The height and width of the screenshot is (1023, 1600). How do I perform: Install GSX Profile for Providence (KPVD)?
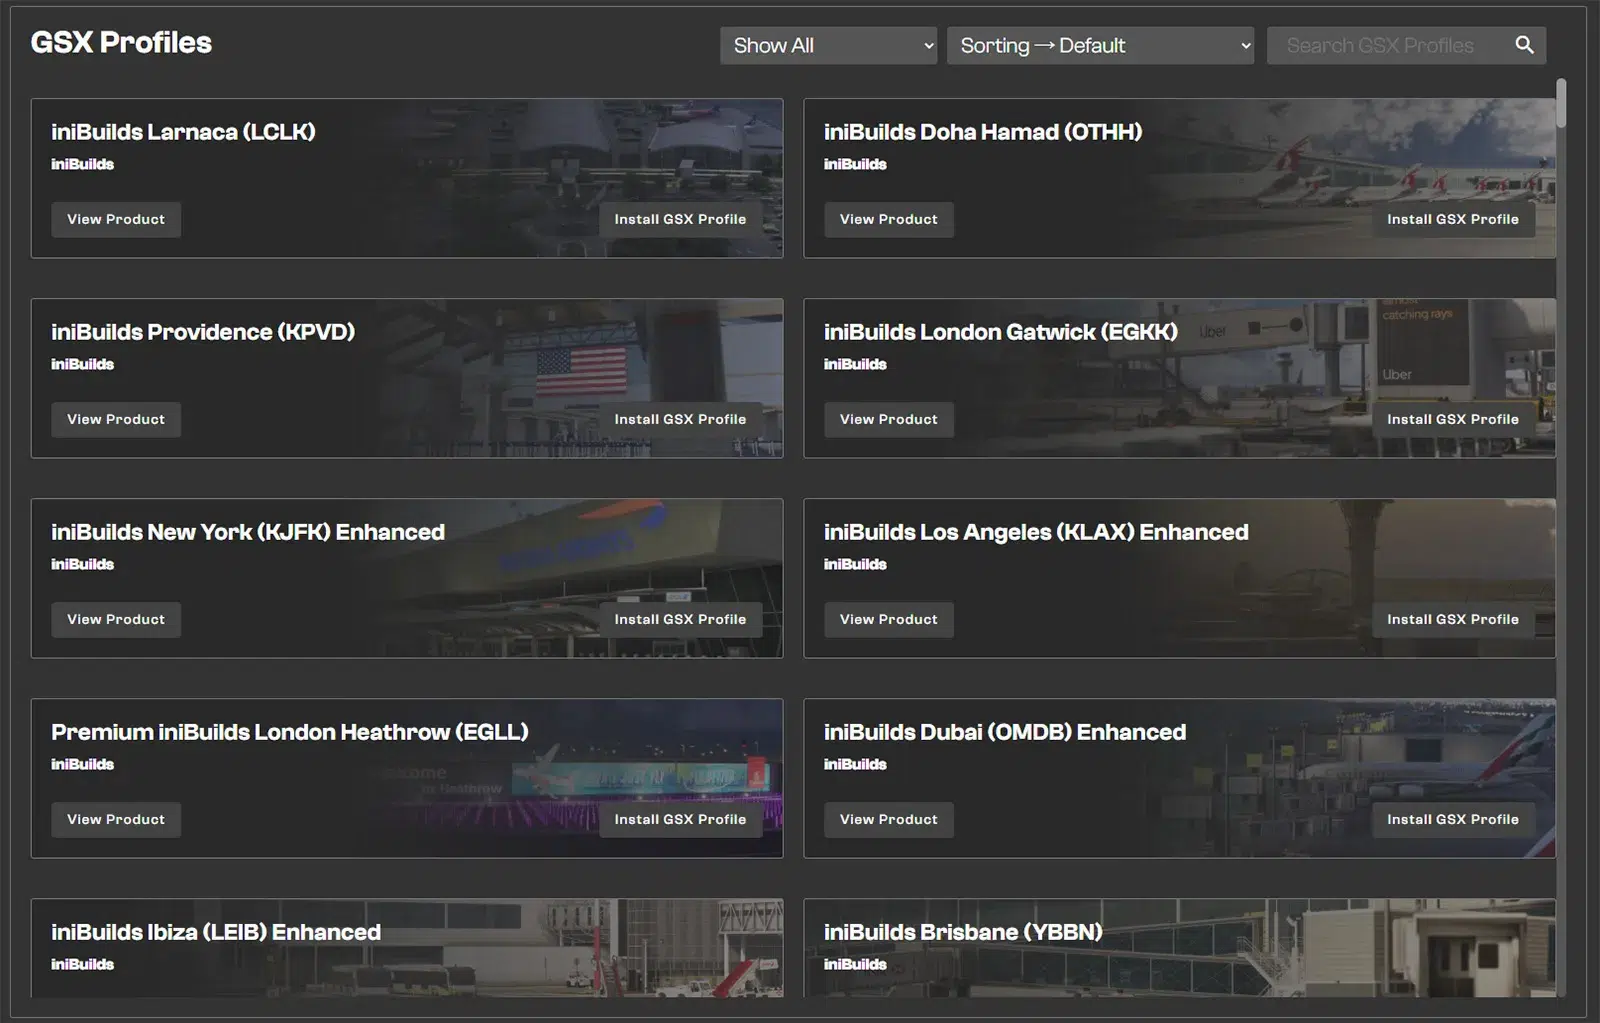(680, 419)
